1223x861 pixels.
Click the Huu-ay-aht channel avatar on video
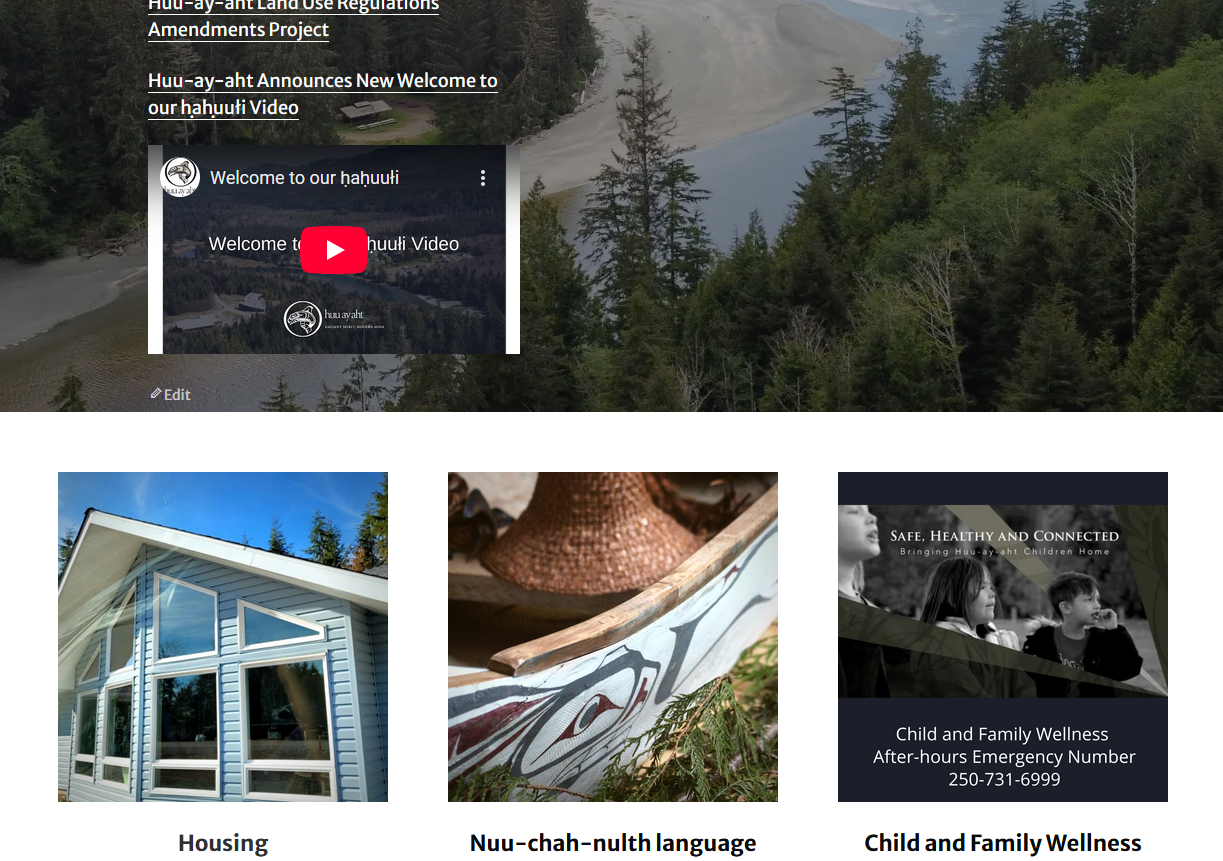(x=181, y=177)
